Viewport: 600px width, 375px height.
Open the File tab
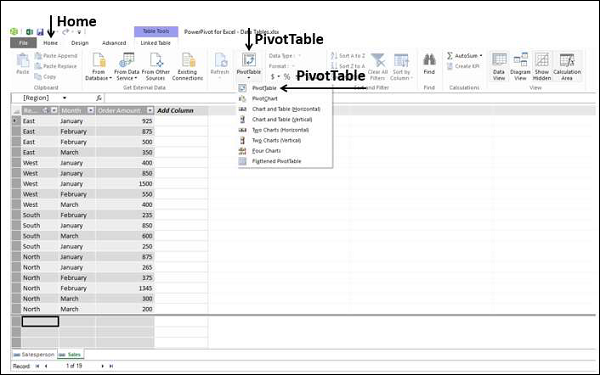point(23,43)
